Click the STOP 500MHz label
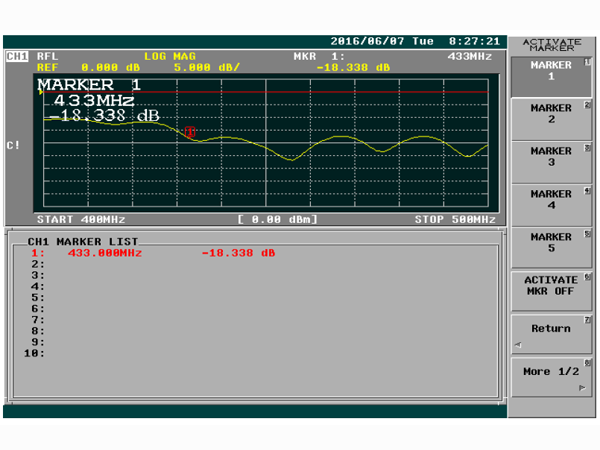600x450 pixels. click(455, 220)
